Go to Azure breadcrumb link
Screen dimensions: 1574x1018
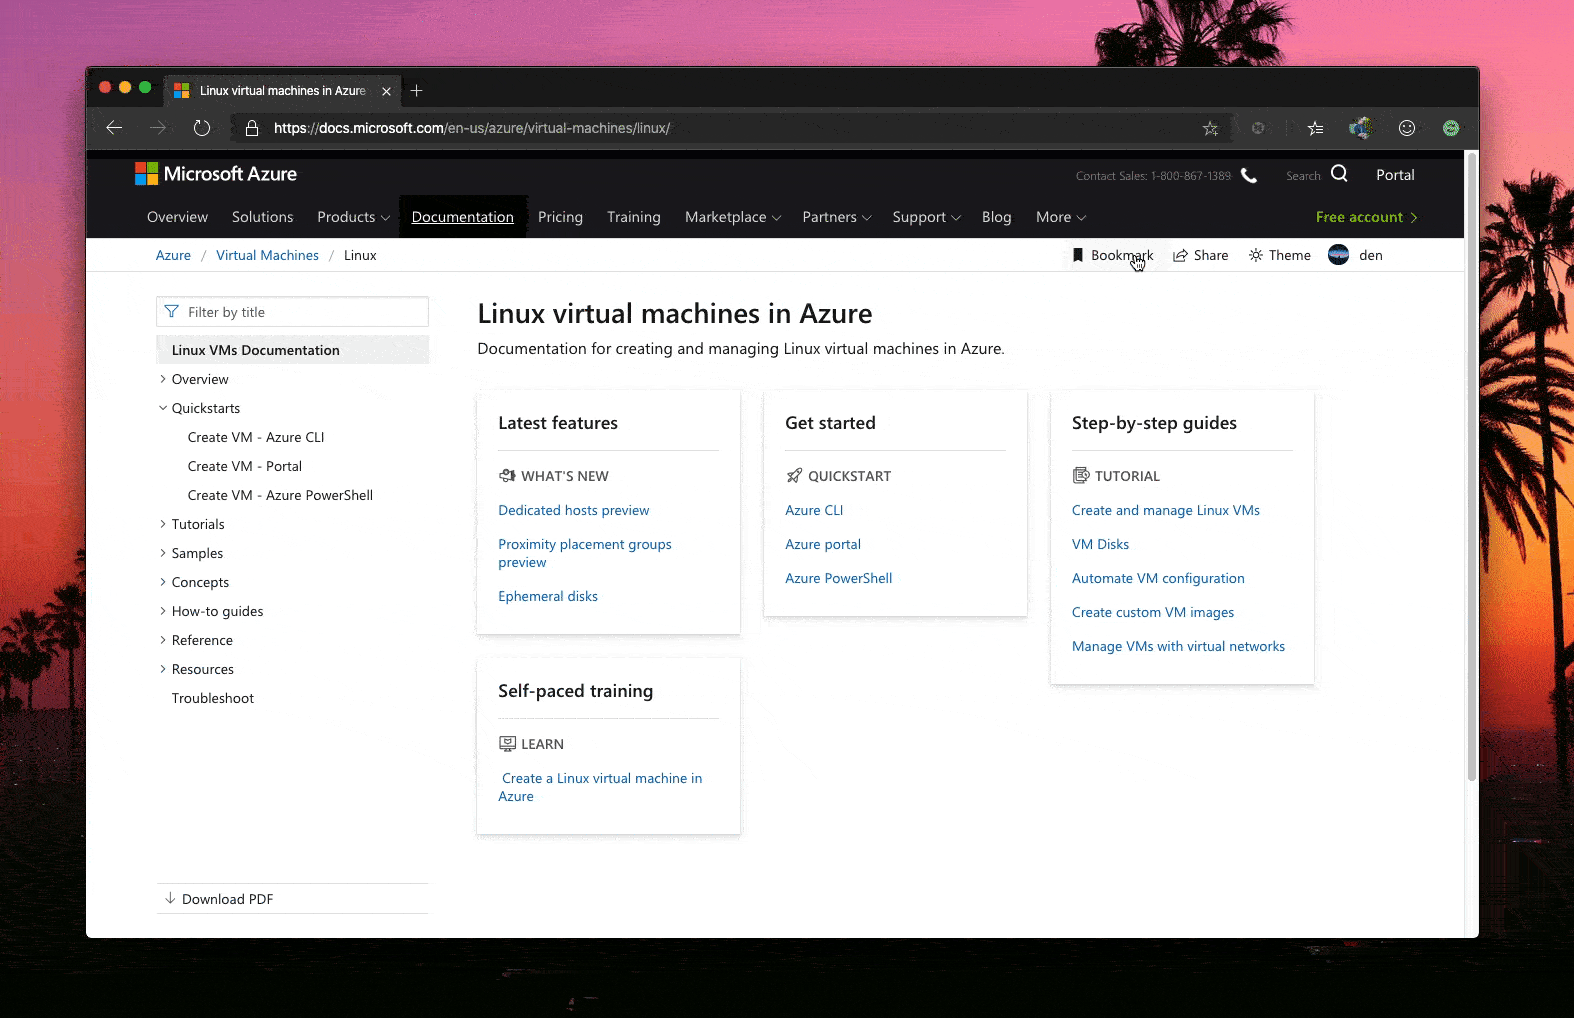[173, 255]
